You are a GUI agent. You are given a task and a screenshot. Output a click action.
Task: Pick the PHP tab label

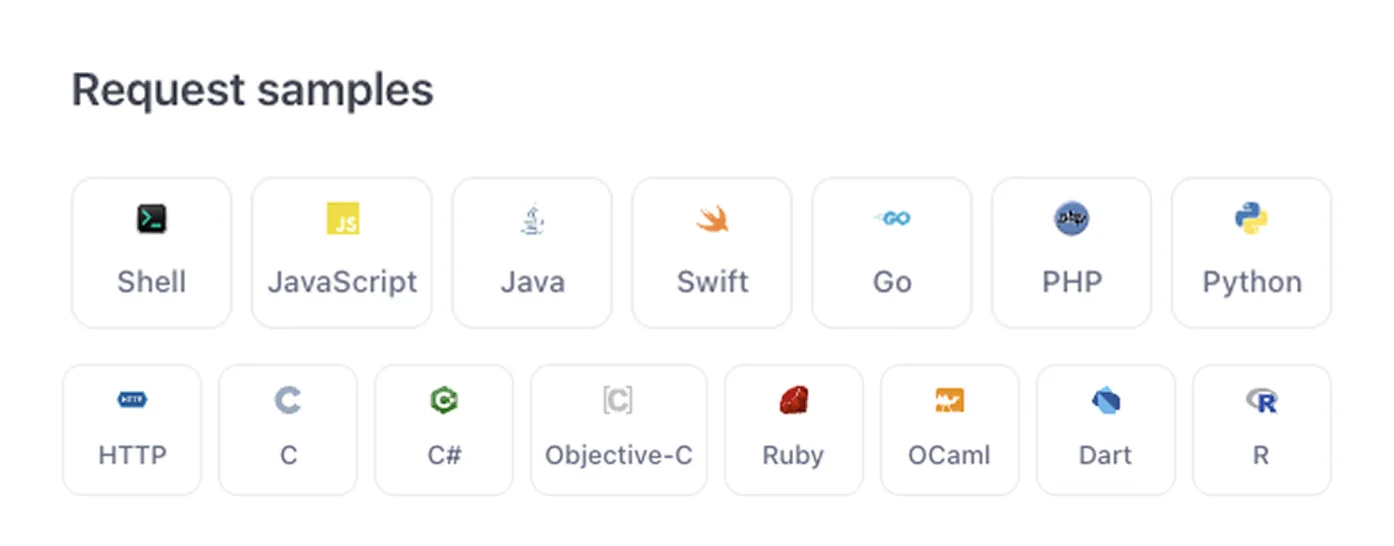(1072, 282)
